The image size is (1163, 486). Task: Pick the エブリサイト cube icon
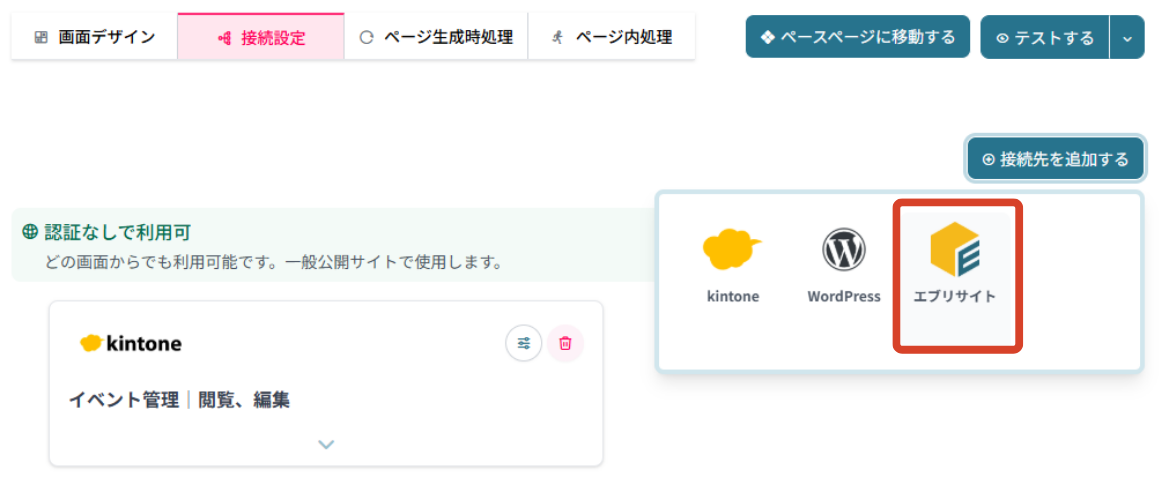954,250
